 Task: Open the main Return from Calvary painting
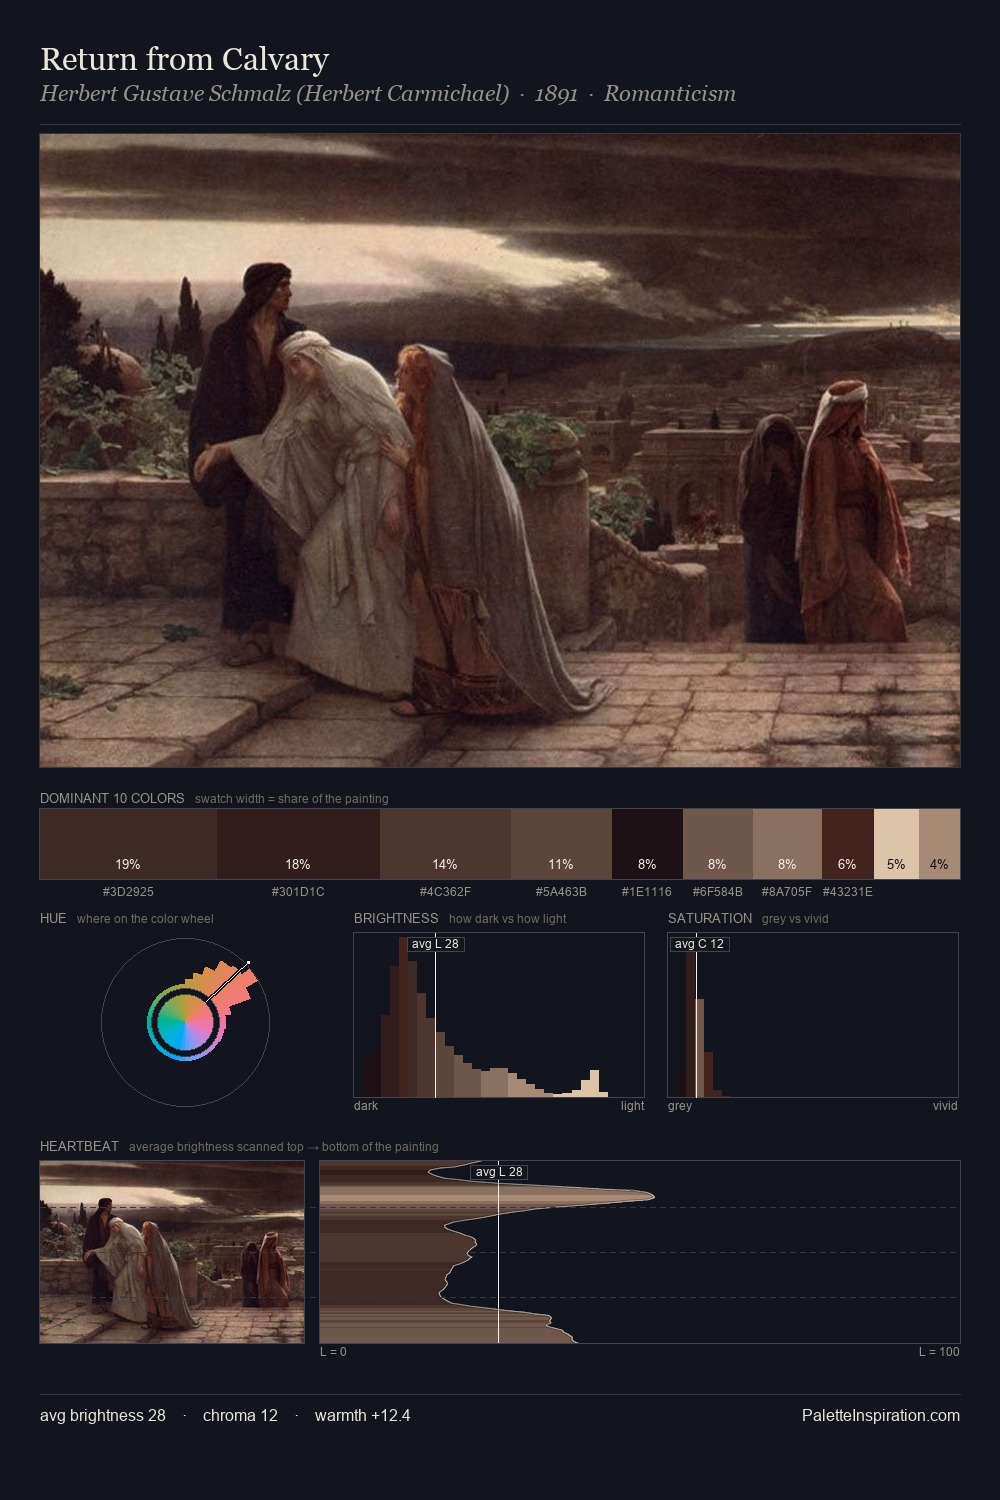coord(500,450)
